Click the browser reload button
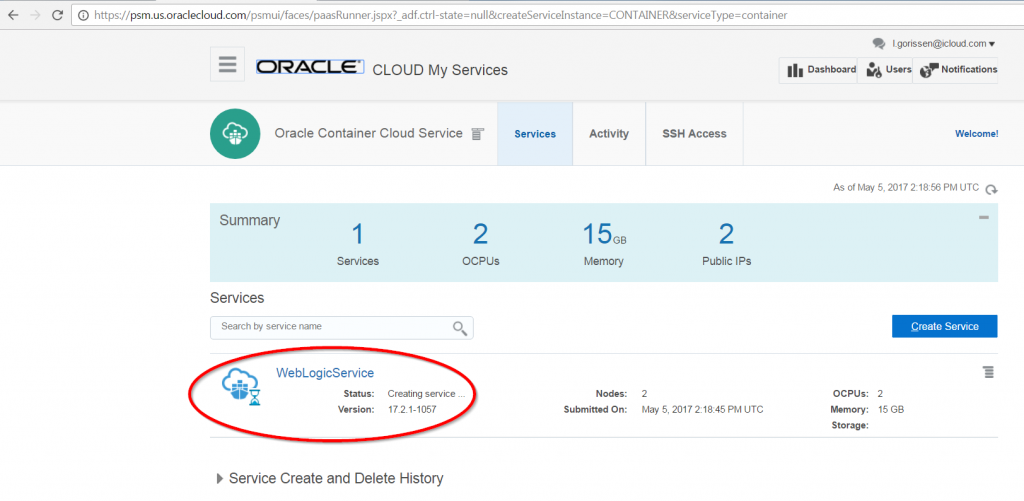 [57, 15]
